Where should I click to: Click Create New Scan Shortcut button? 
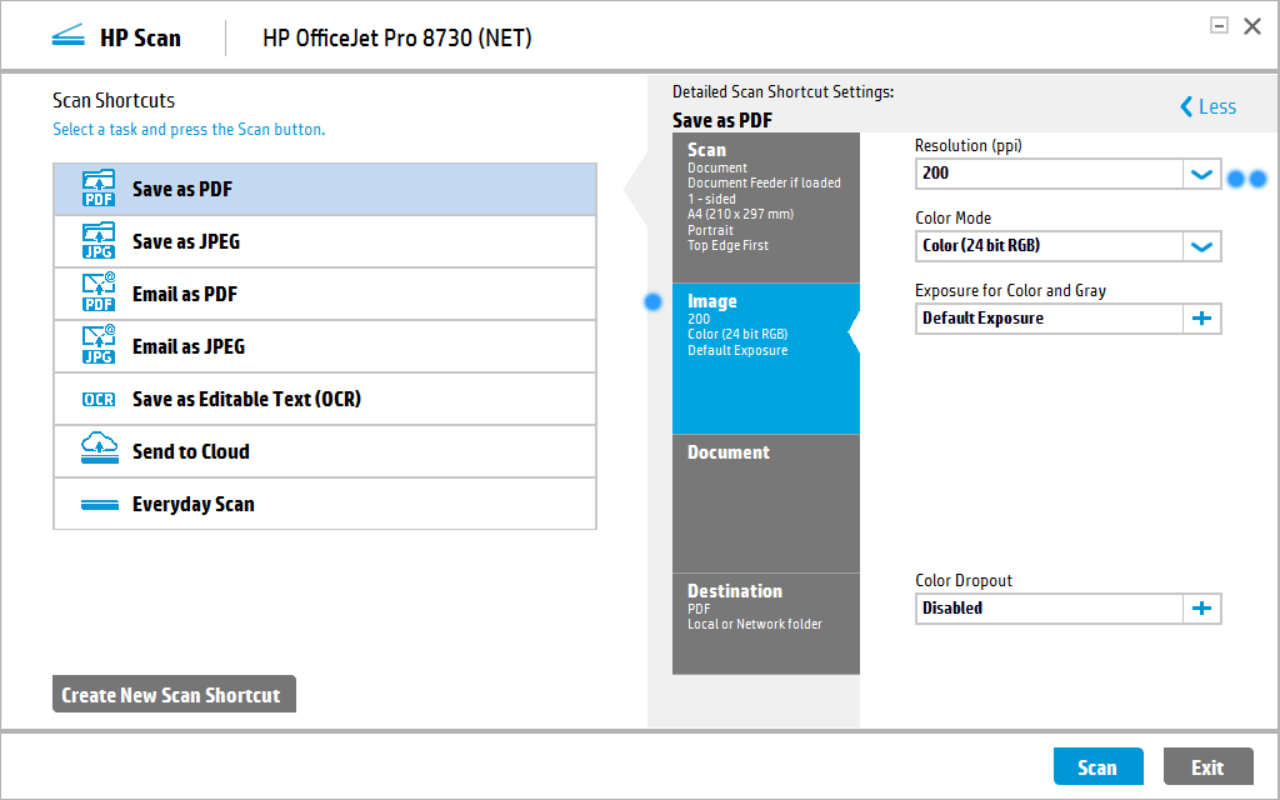click(x=174, y=694)
